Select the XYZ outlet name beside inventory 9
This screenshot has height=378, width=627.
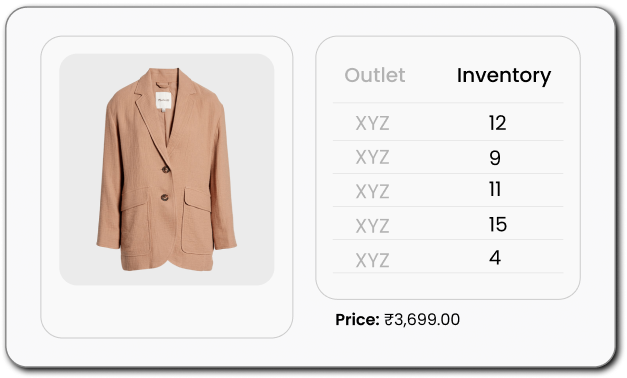pos(372,157)
